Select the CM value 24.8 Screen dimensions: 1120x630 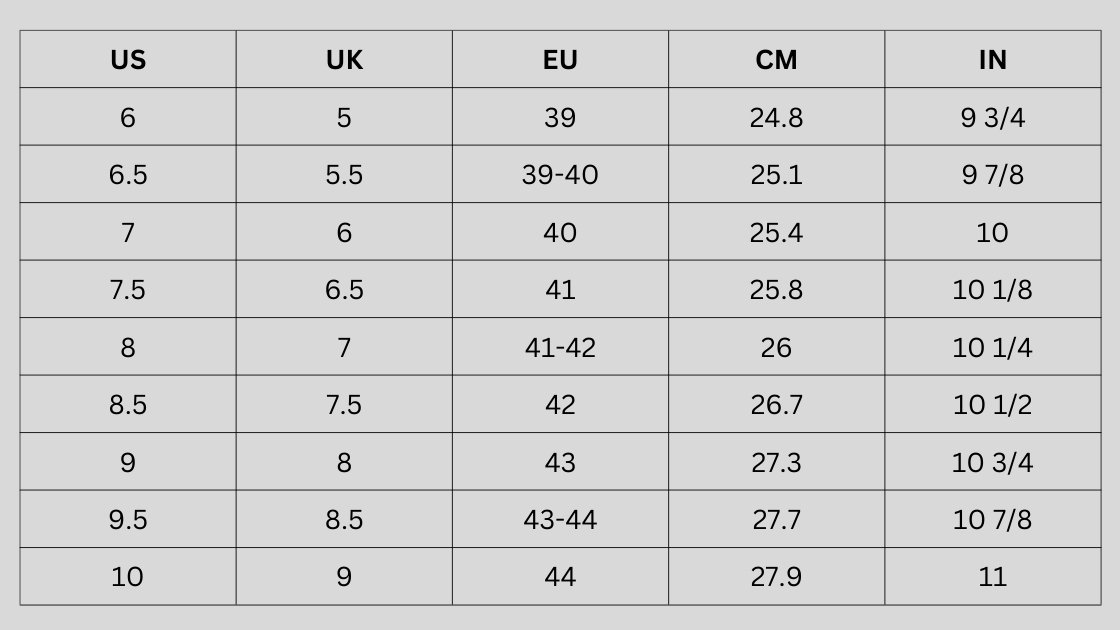(776, 118)
